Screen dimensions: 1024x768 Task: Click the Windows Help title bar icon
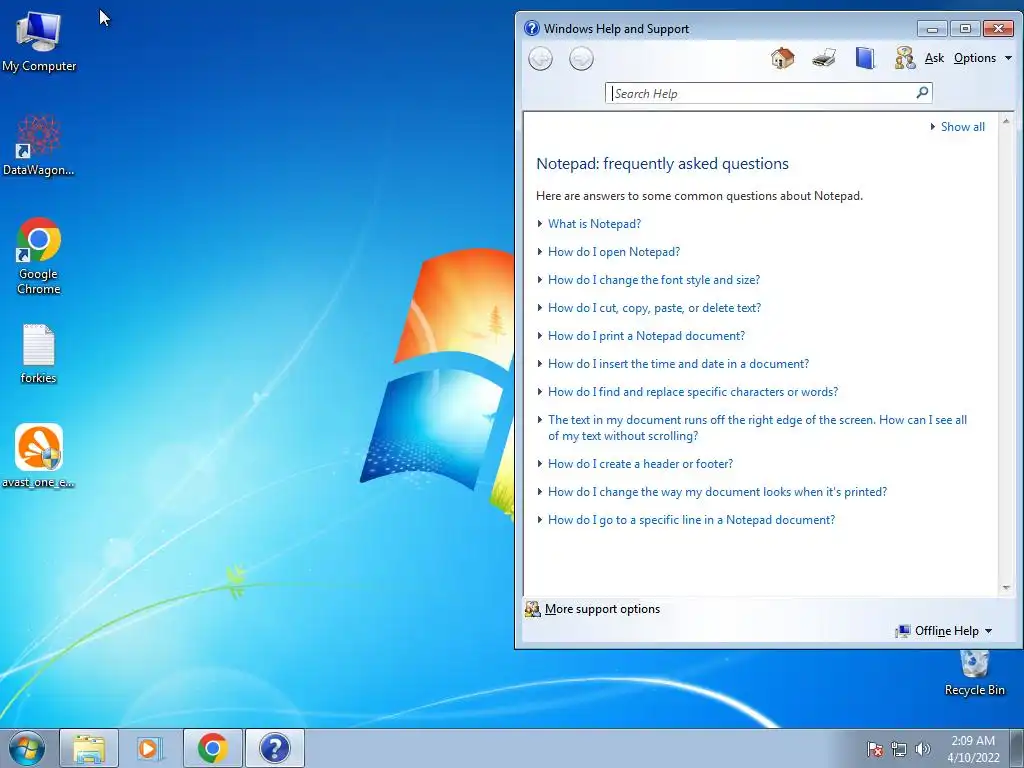click(532, 28)
